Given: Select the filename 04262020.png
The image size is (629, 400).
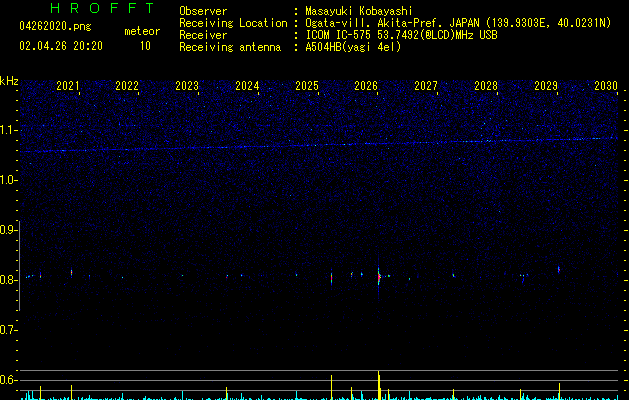Looking at the screenshot, I should [55, 27].
